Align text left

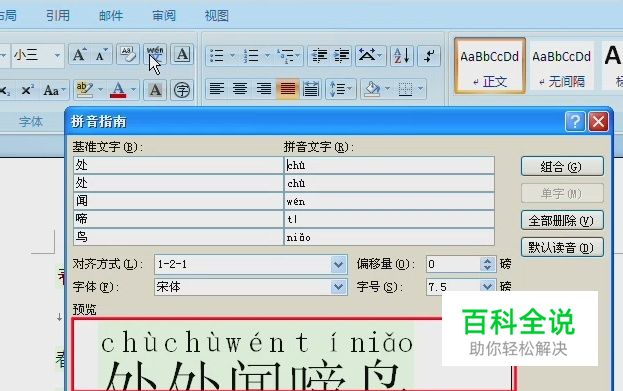pyautogui.click(x=217, y=89)
